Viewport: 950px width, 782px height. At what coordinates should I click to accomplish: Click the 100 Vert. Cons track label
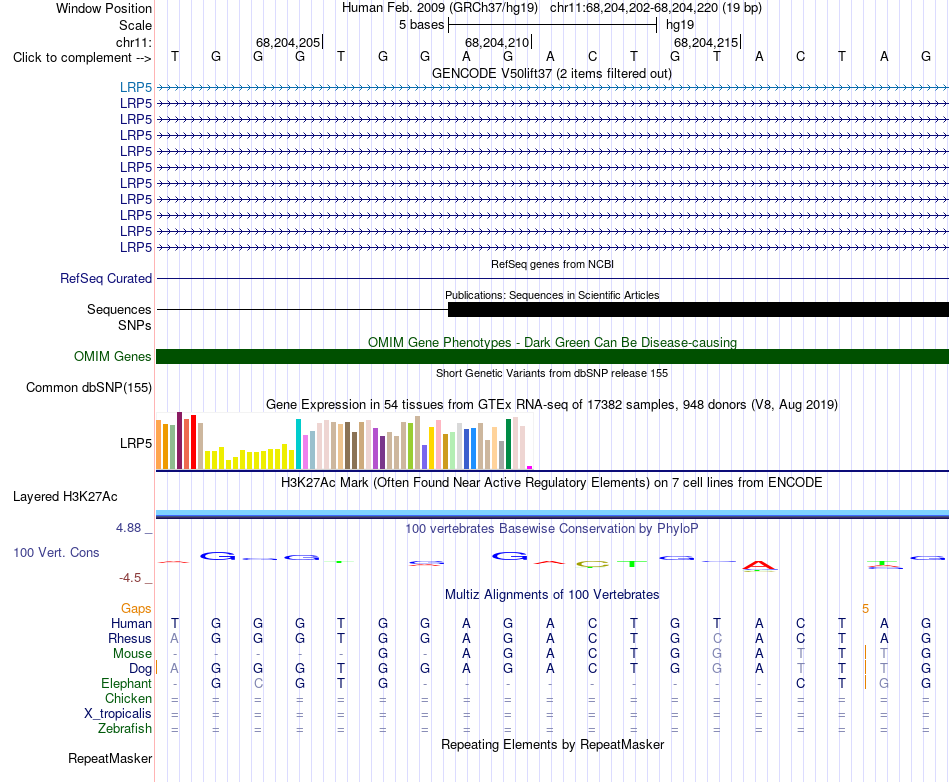click(x=56, y=552)
